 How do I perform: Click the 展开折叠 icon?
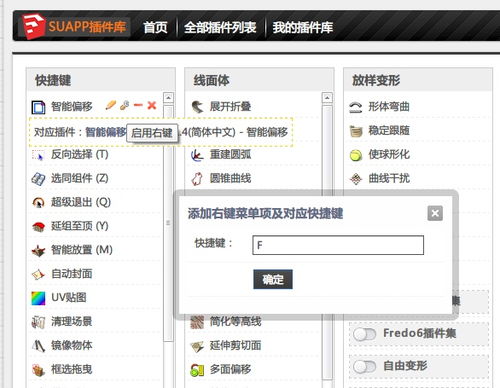[x=197, y=107]
